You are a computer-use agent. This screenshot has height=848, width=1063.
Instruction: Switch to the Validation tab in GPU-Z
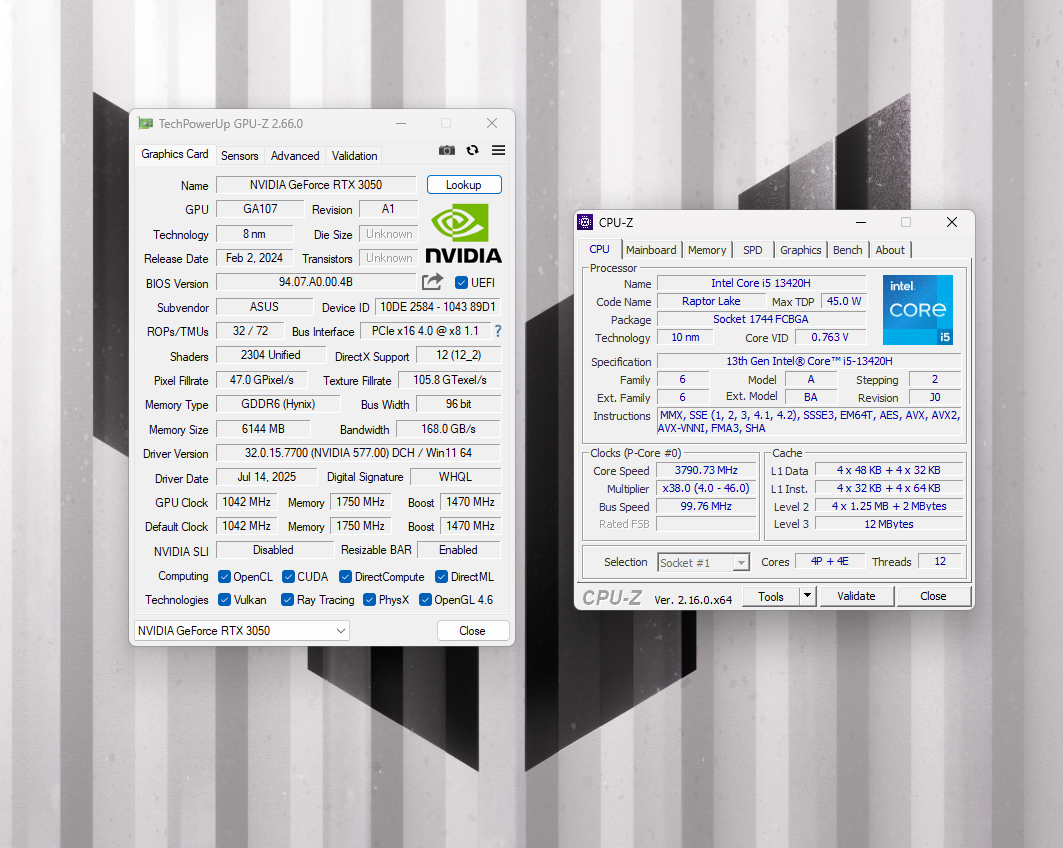click(354, 155)
